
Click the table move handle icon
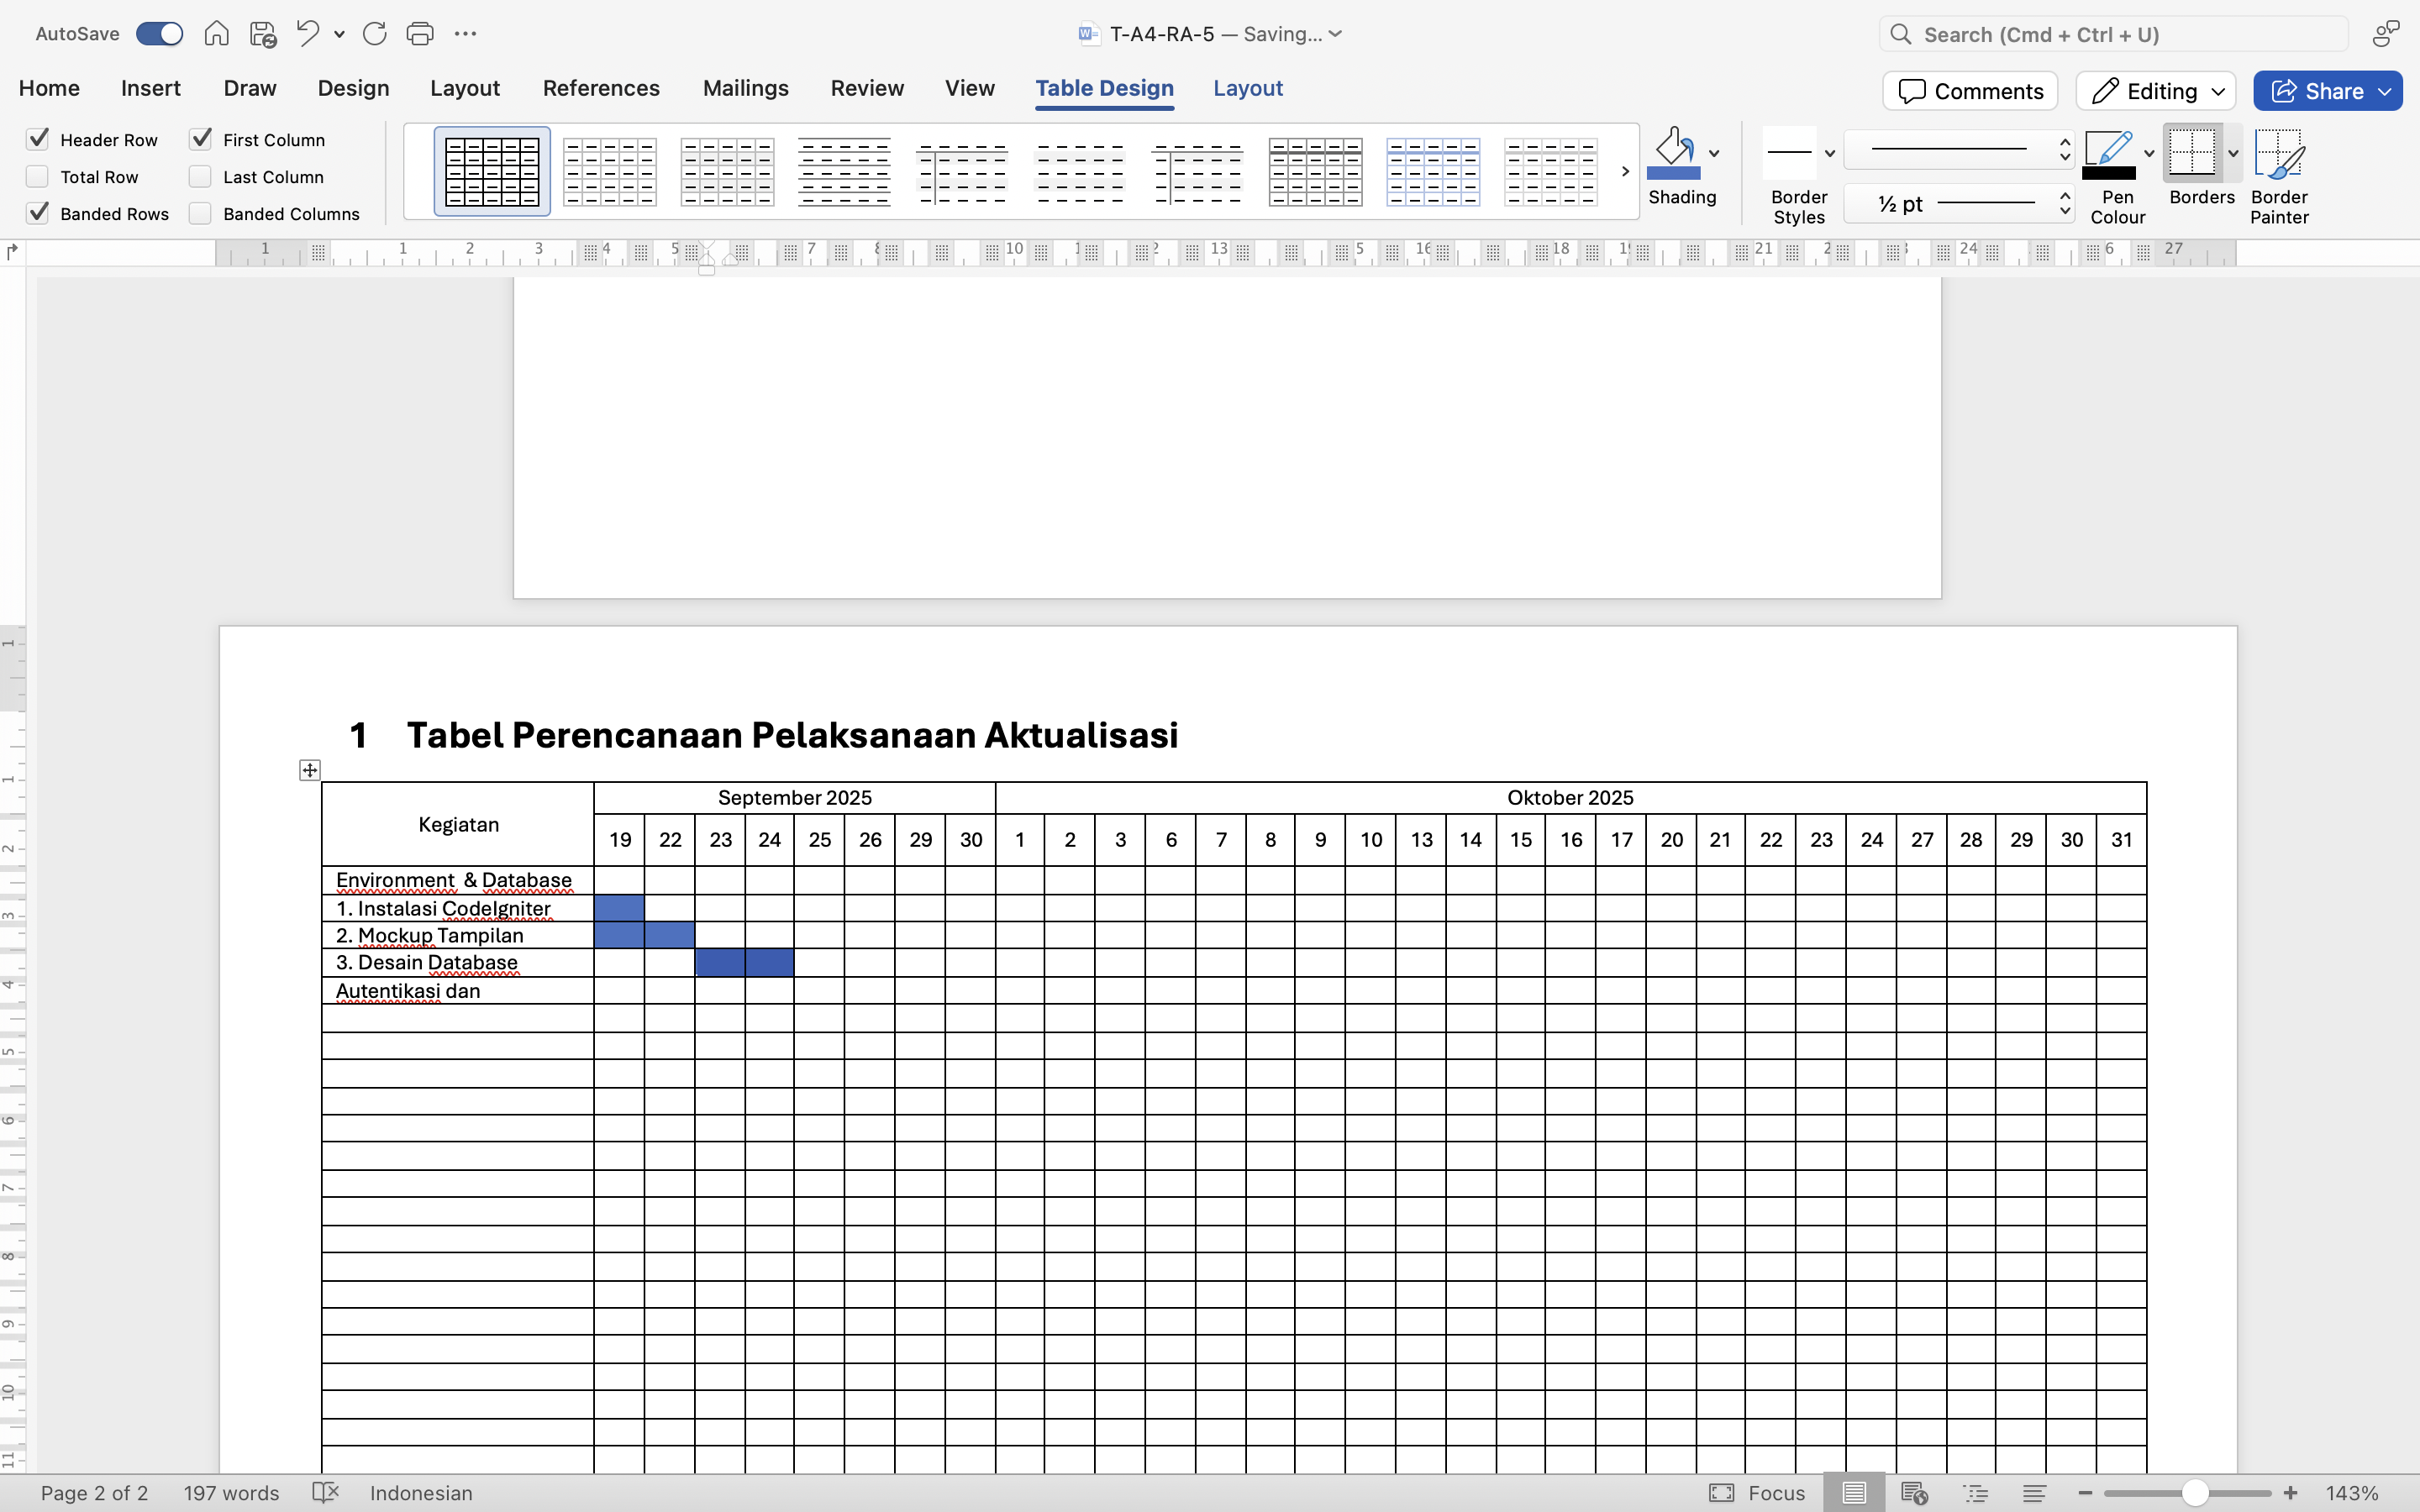(310, 770)
